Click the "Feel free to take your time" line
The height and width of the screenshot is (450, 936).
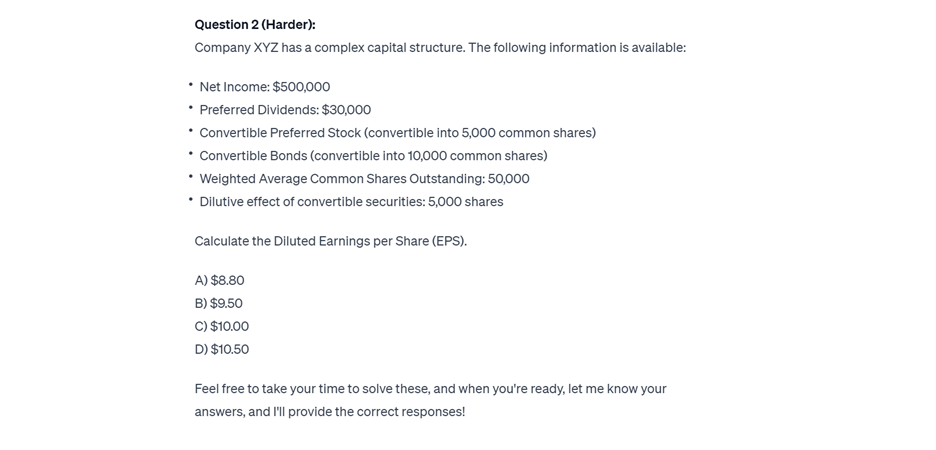coord(430,389)
